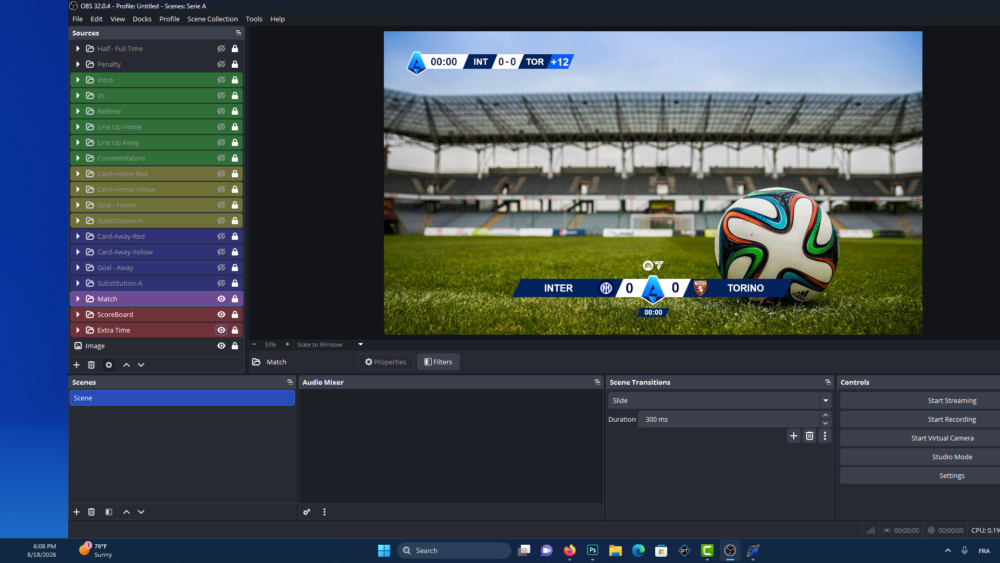1000x563 pixels.
Task: Move the selected source up
Action: (x=126, y=365)
